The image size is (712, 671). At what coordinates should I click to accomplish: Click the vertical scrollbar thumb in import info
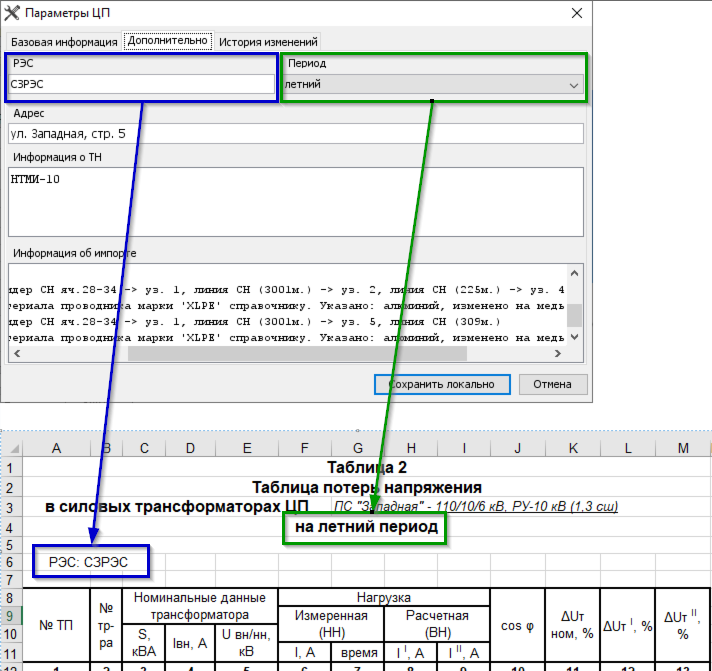pos(574,315)
